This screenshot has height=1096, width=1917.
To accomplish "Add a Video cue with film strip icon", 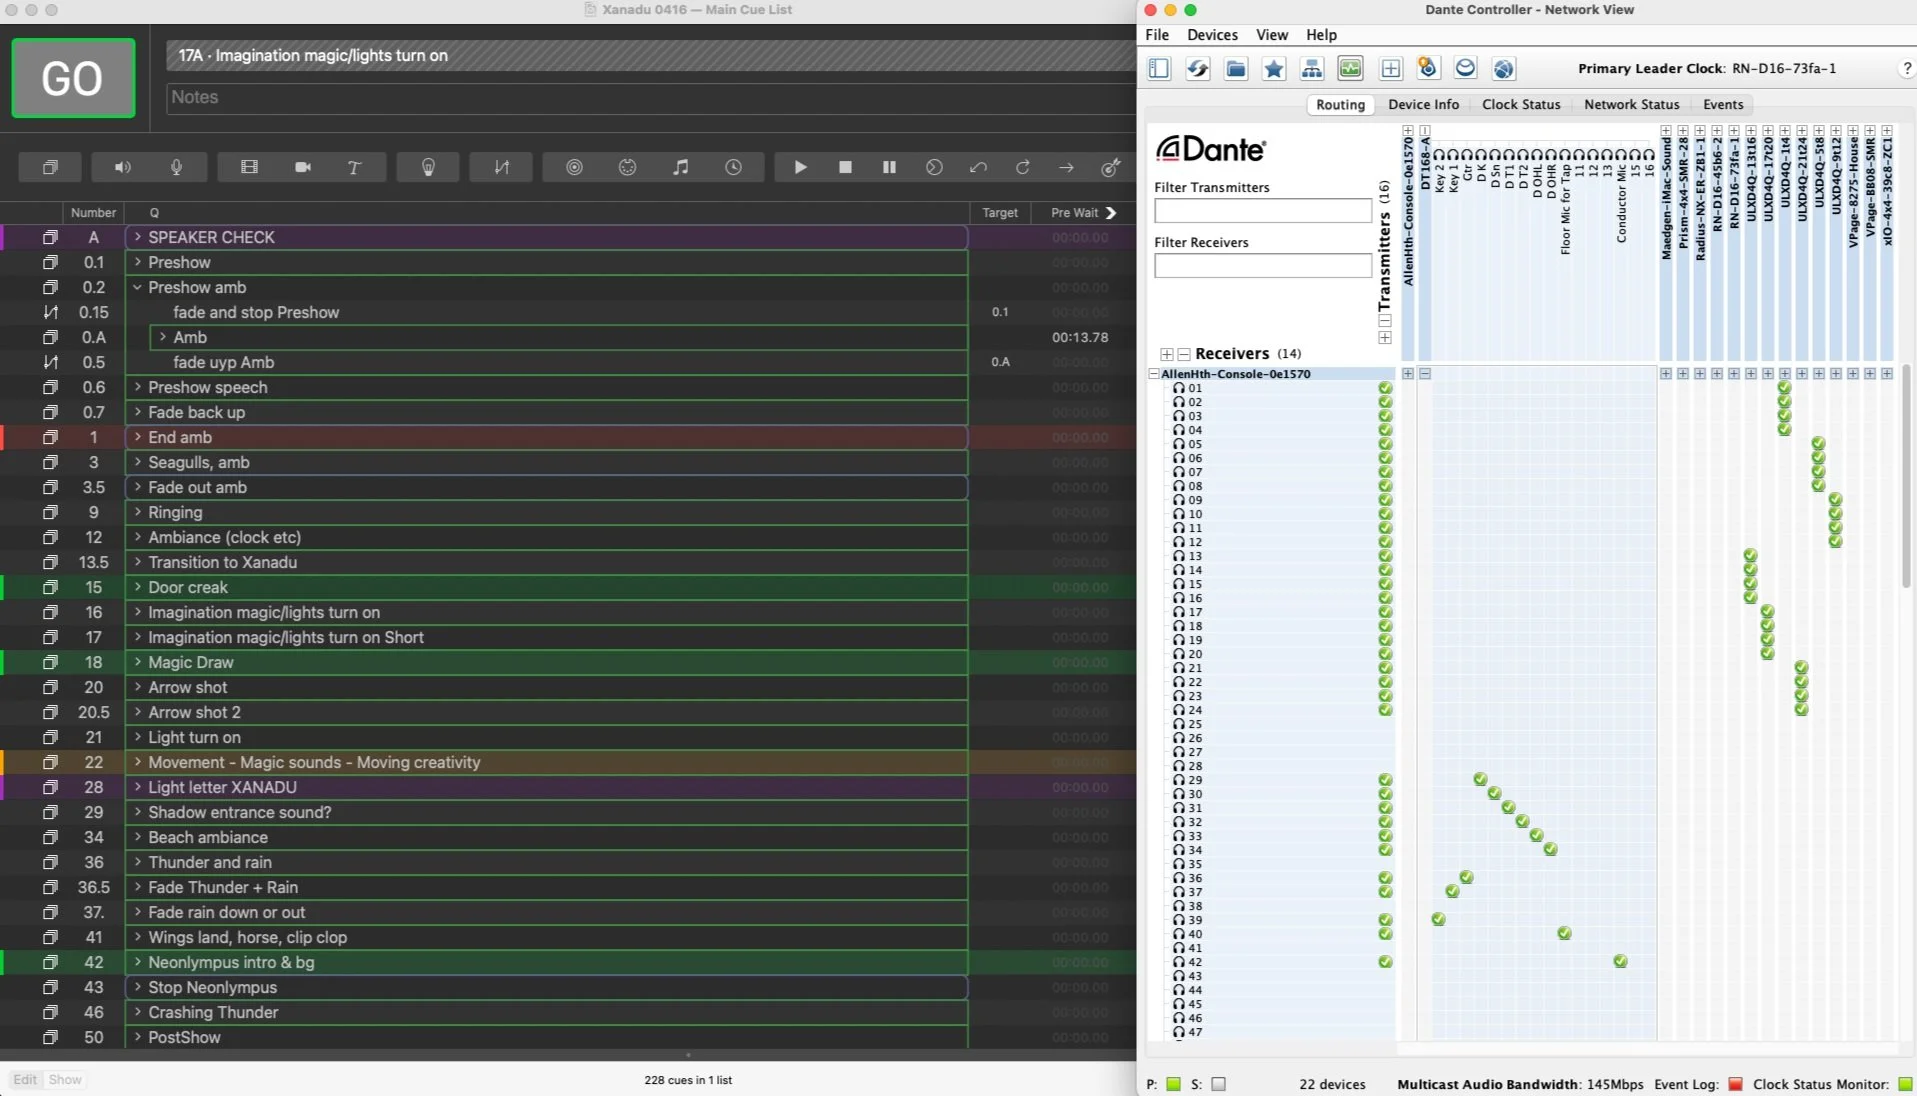I will point(249,167).
